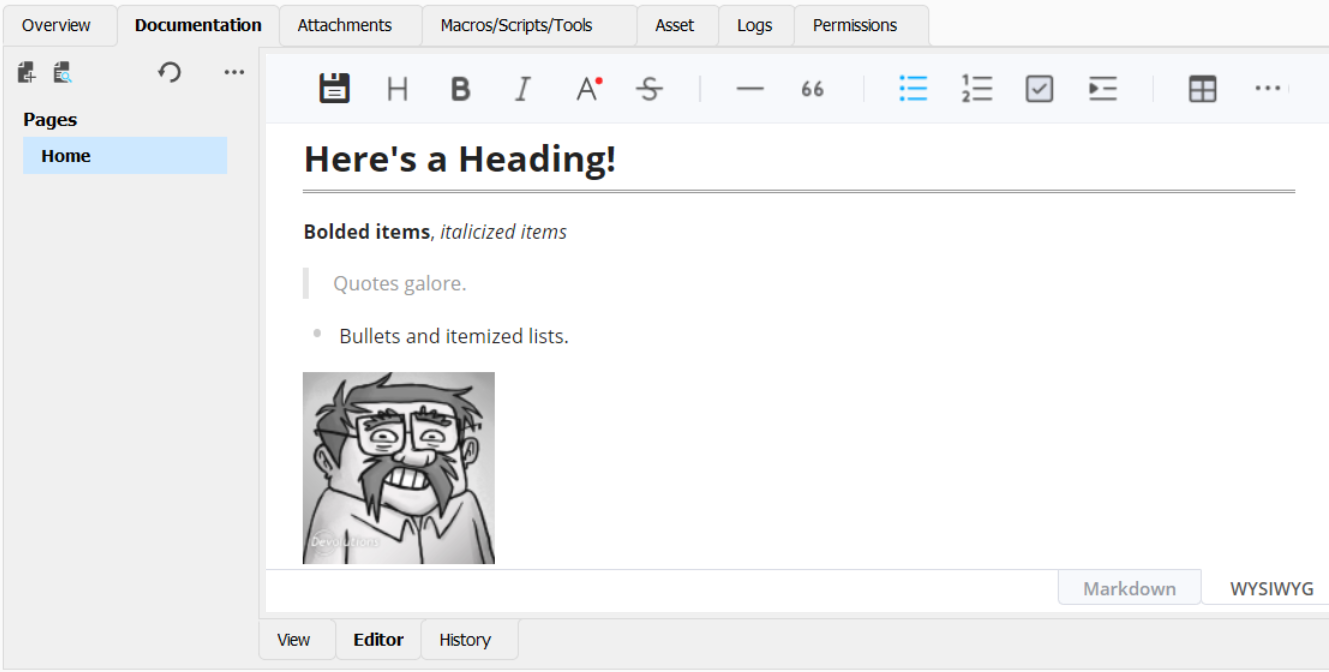Insert a blockquote with the quote icon
Screen dimensions: 1329x672
(812, 88)
